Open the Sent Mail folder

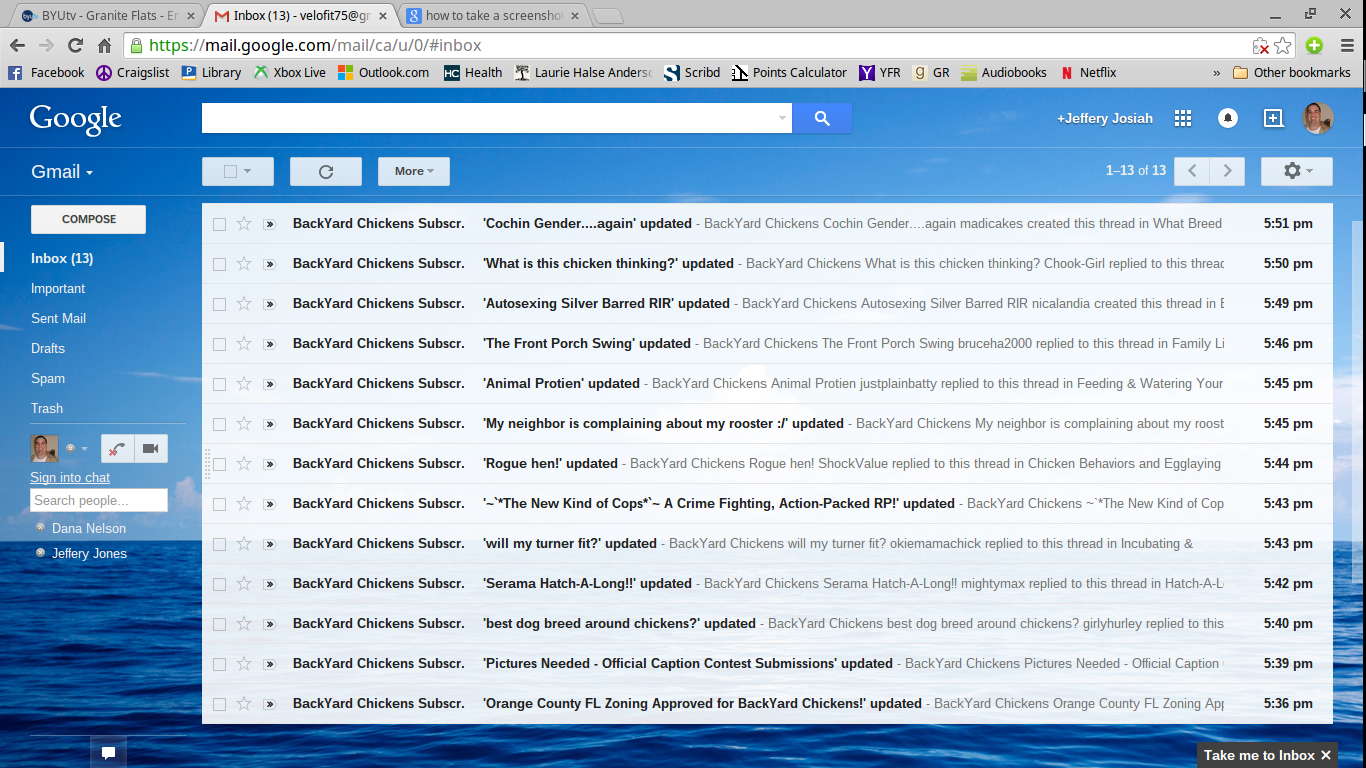click(58, 318)
